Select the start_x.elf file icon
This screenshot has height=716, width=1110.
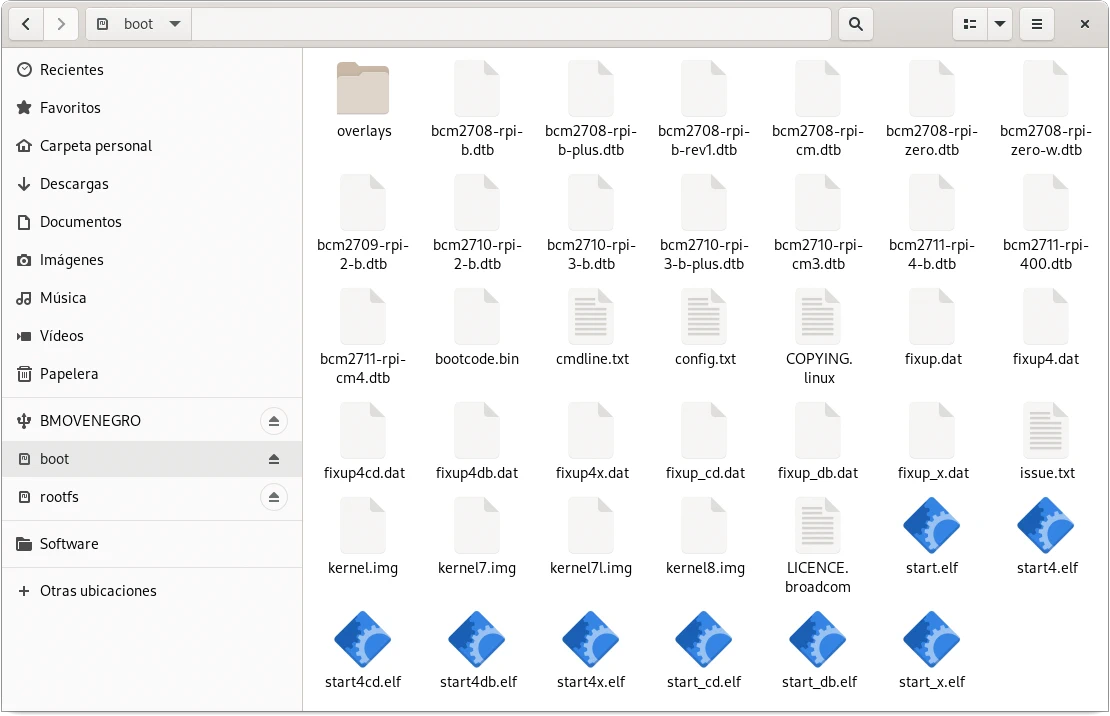click(931, 640)
